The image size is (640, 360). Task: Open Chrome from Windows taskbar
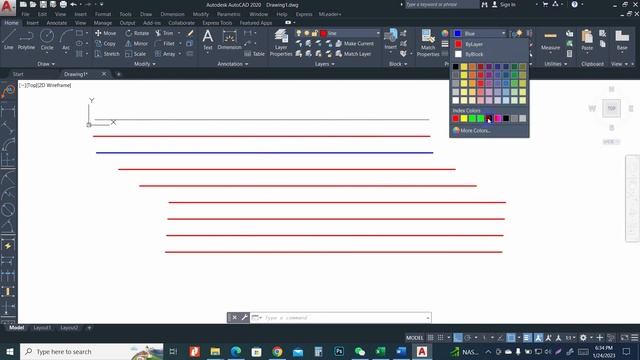277,351
